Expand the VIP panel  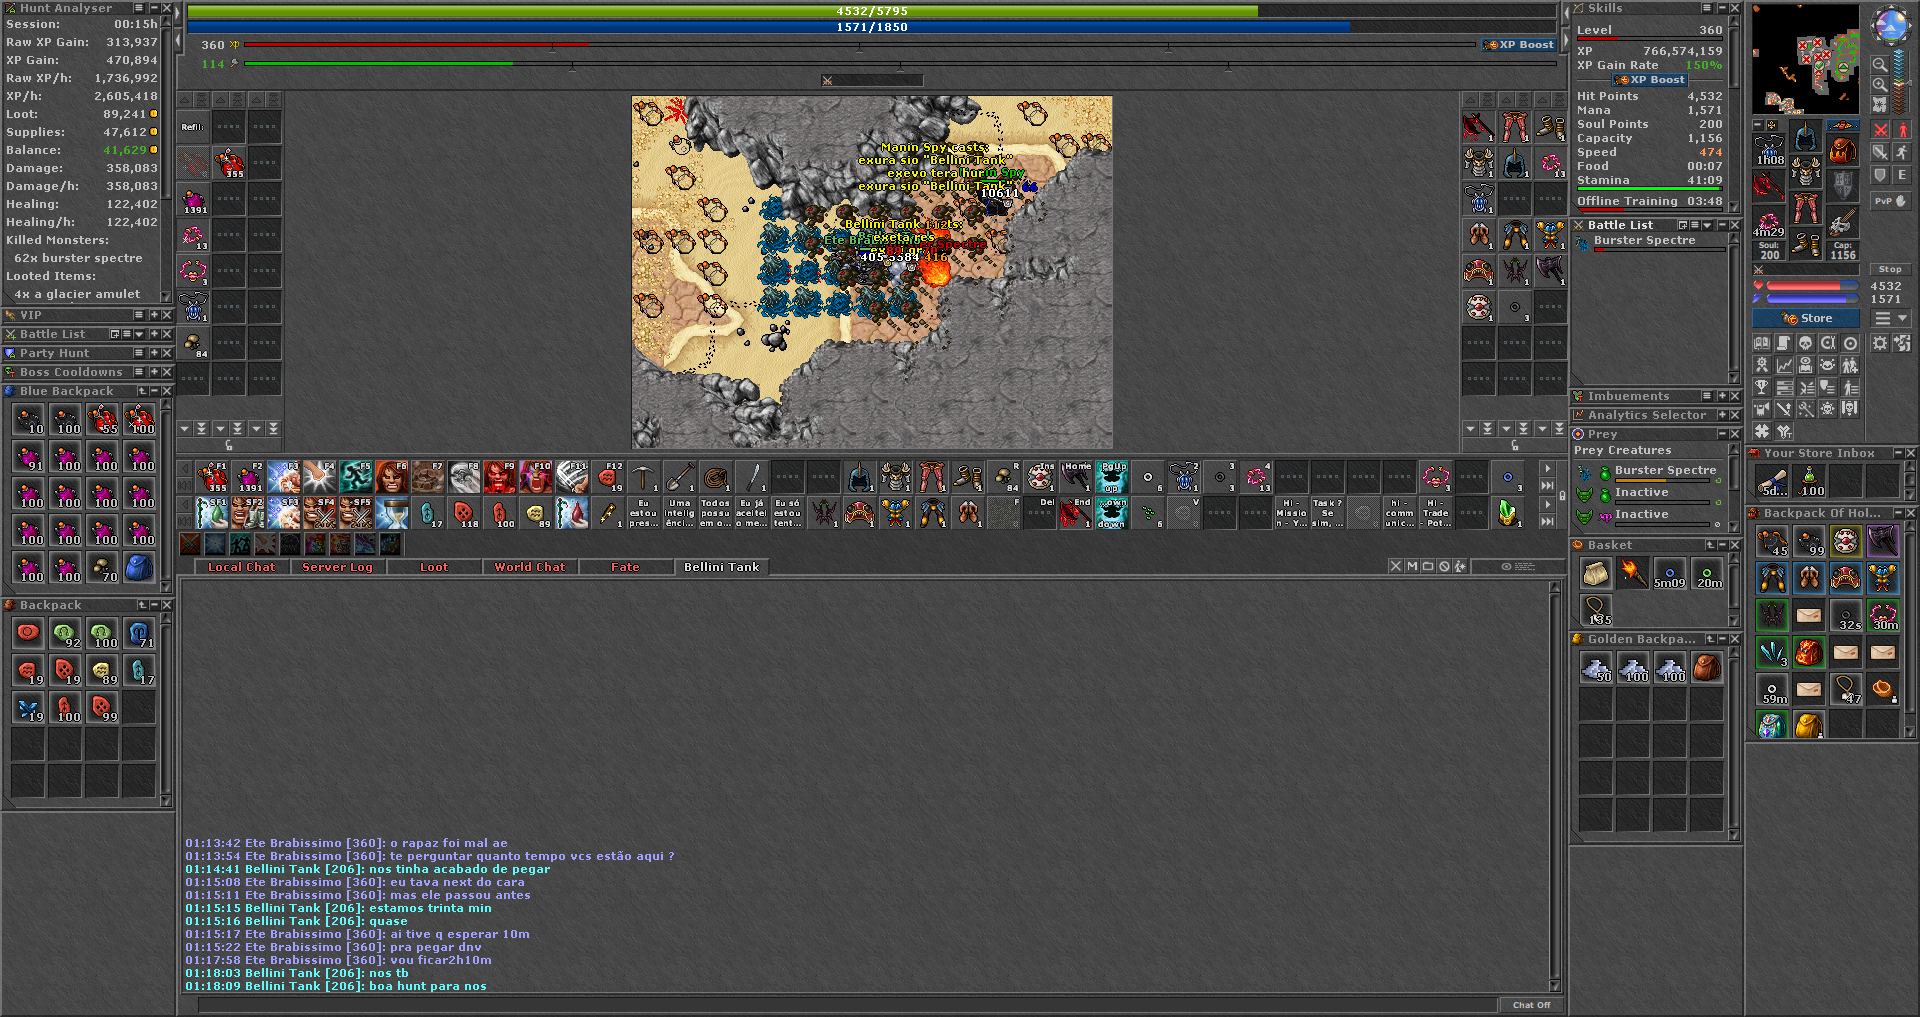click(x=154, y=315)
